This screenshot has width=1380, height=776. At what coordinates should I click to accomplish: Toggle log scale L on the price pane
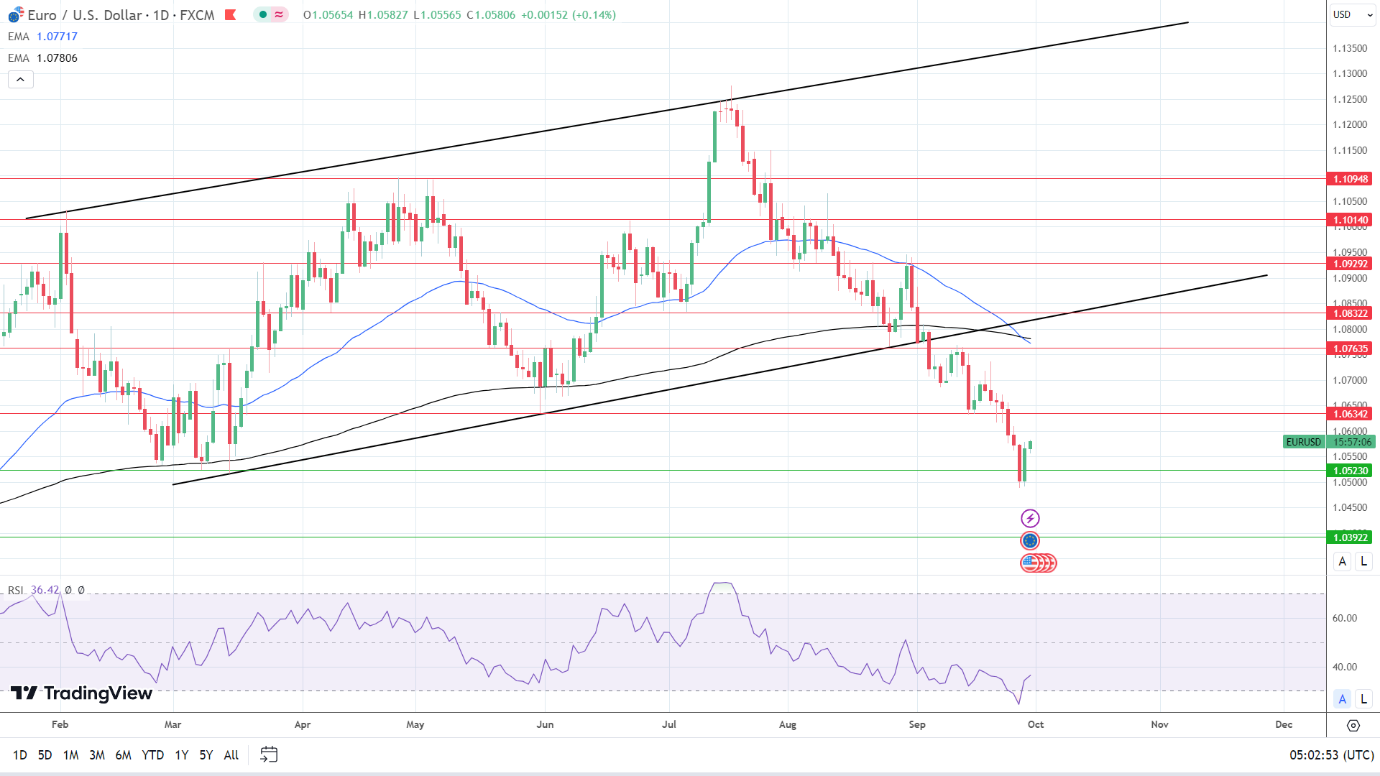[1364, 561]
